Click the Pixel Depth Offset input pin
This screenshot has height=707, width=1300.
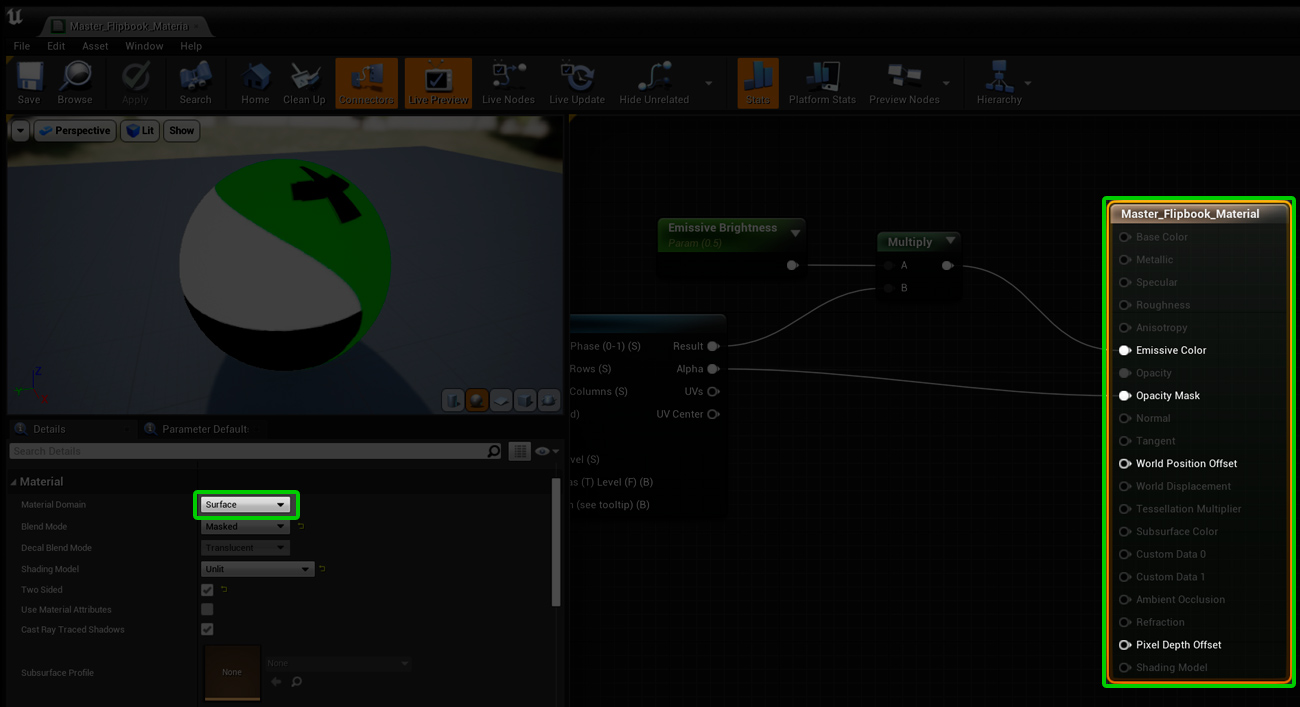pos(1125,645)
